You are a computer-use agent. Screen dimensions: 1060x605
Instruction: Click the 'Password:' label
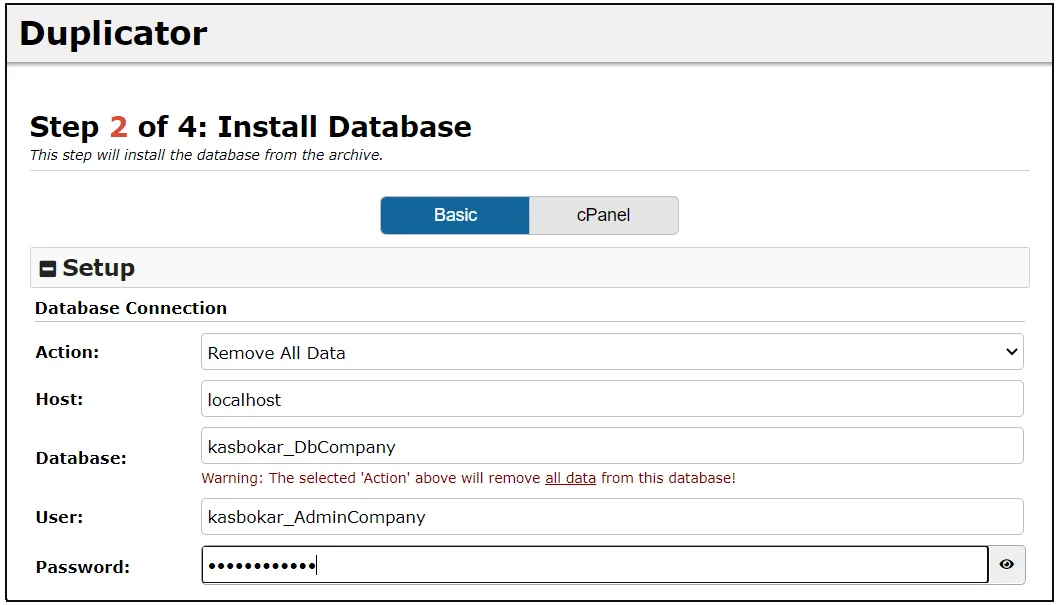82,567
